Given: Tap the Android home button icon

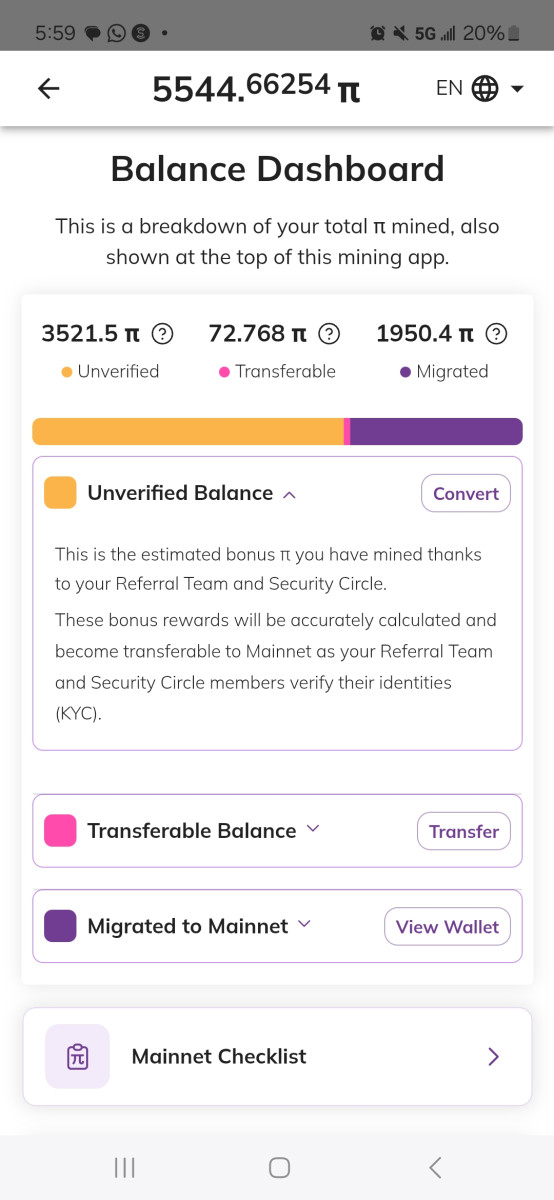Looking at the screenshot, I should point(280,1167).
